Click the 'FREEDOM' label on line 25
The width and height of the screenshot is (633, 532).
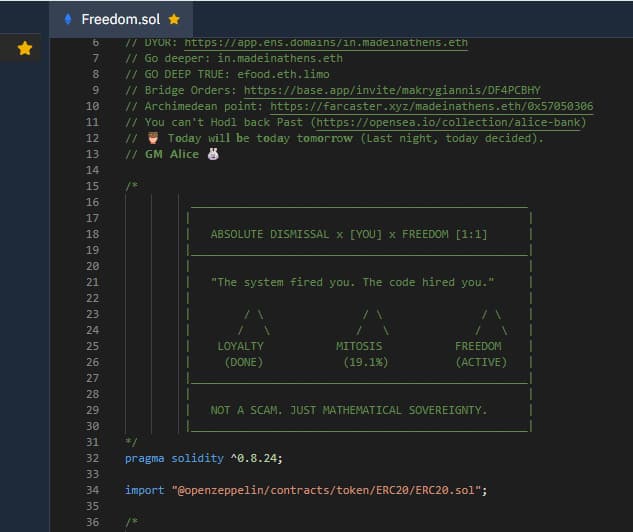pyautogui.click(x=478, y=346)
